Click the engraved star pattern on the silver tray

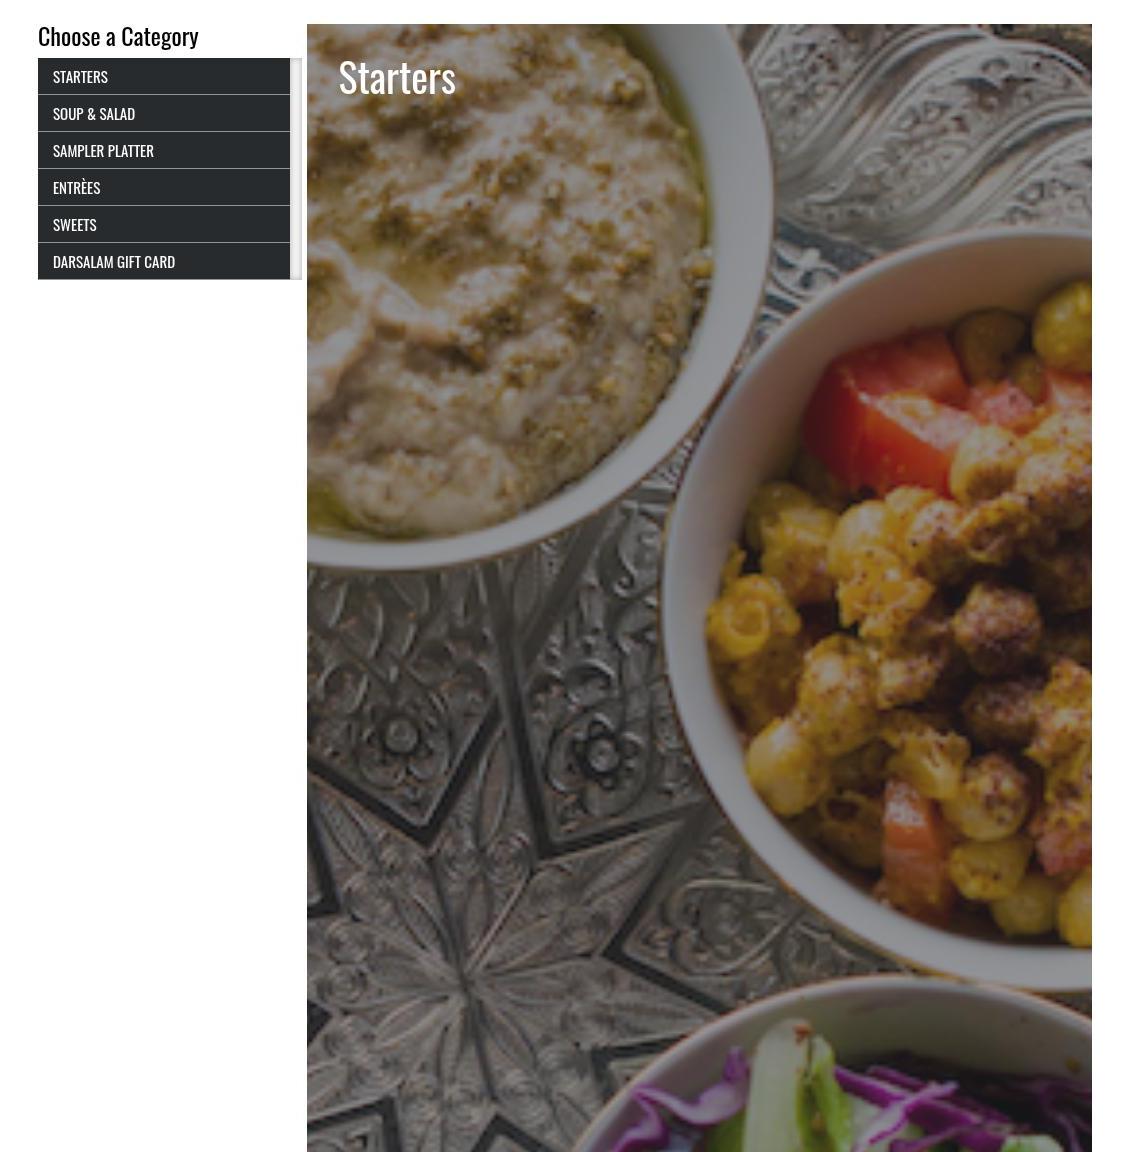pyautogui.click(x=463, y=984)
